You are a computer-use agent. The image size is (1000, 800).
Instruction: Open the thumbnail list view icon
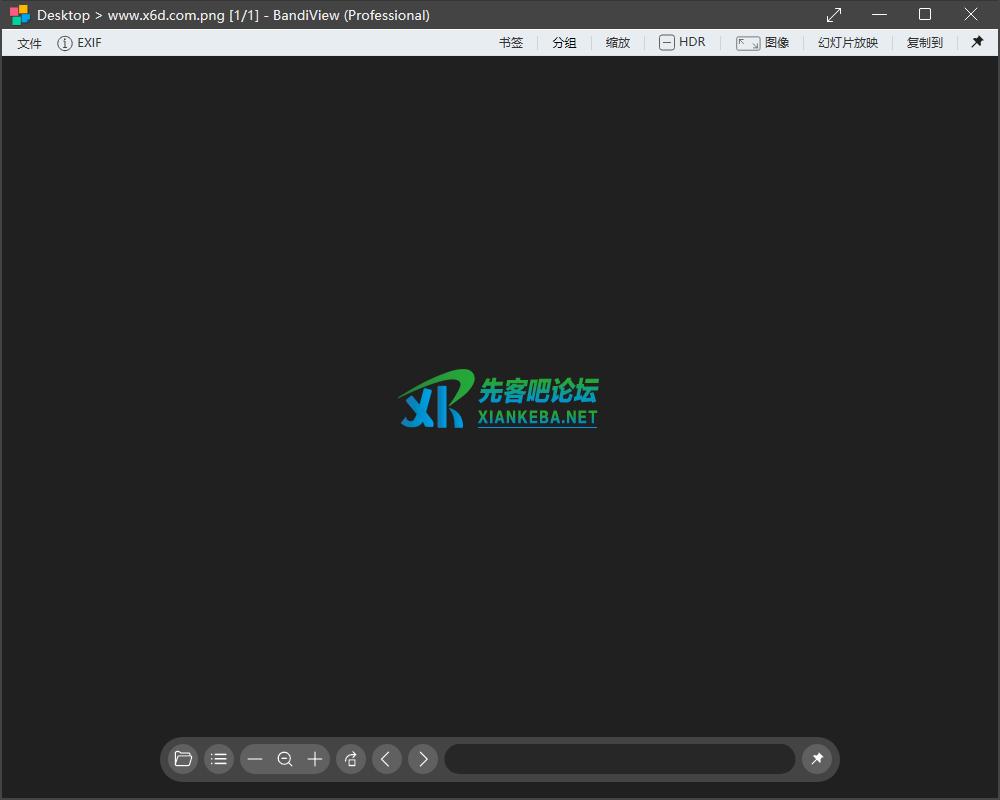pyautogui.click(x=219, y=759)
